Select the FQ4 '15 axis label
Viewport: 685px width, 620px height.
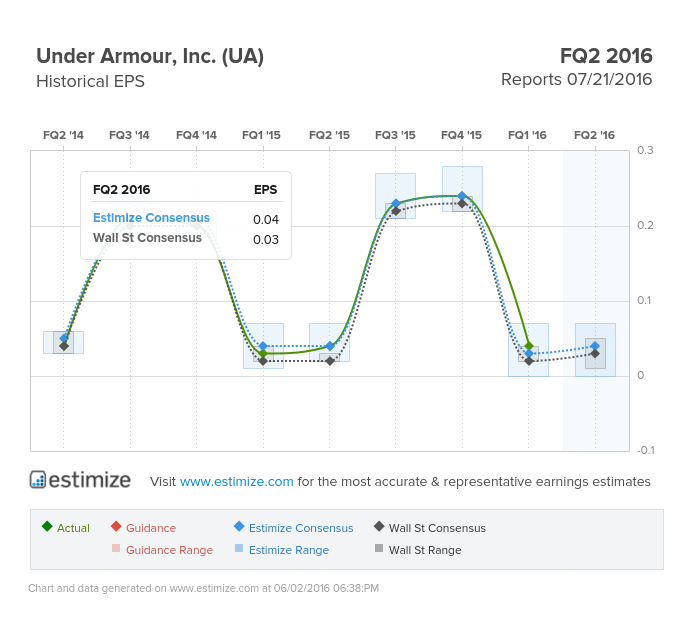461,135
